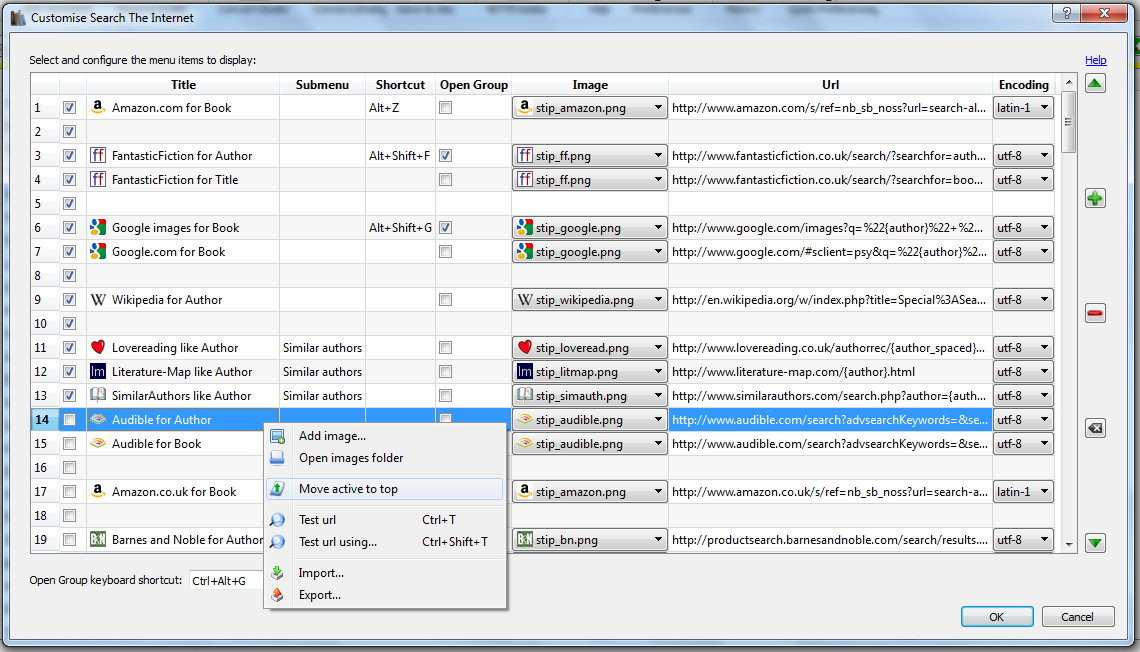Select Test url menu entry
The image size is (1140, 652).
click(385, 520)
